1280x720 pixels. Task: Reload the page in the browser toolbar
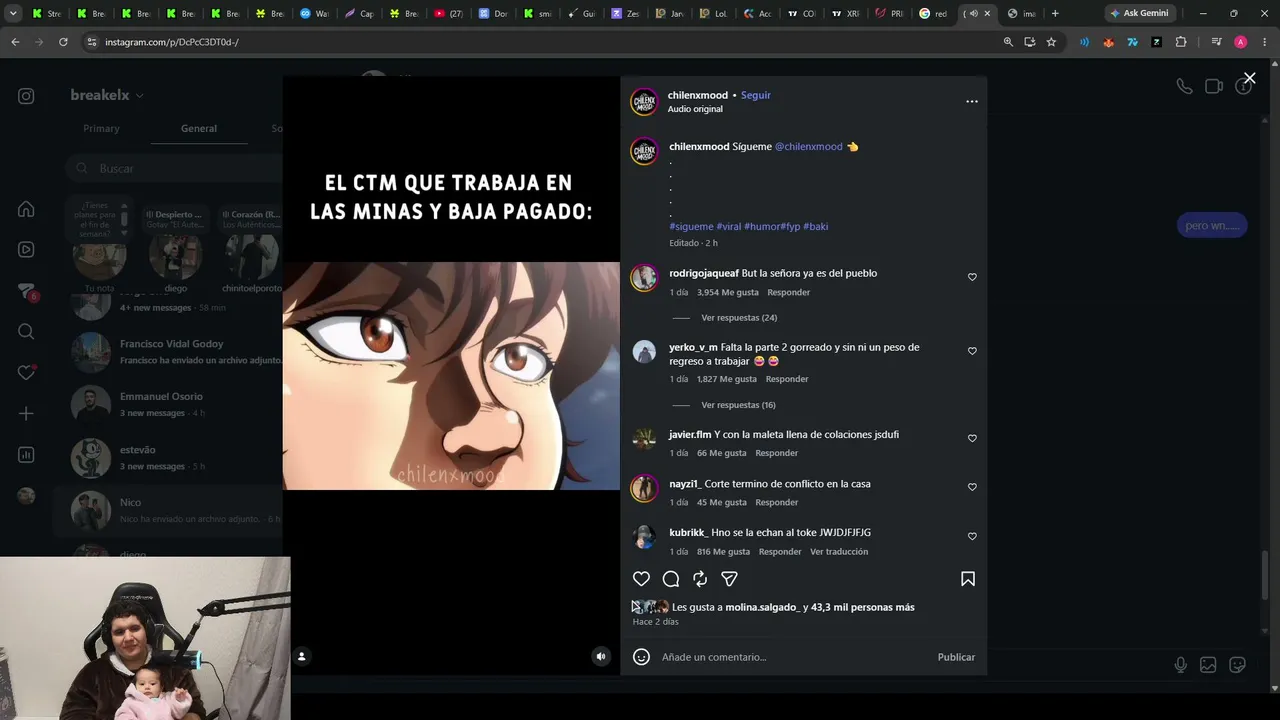click(x=63, y=42)
